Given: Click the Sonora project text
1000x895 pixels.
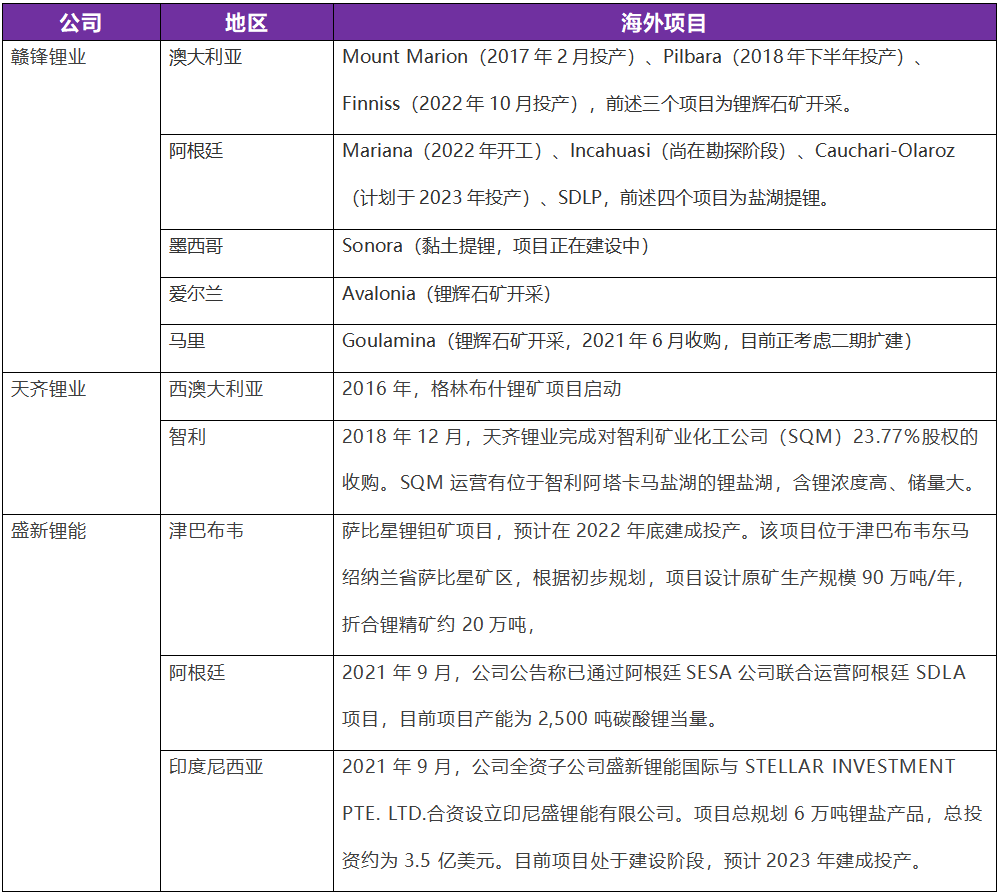Looking at the screenshot, I should (x=496, y=246).
